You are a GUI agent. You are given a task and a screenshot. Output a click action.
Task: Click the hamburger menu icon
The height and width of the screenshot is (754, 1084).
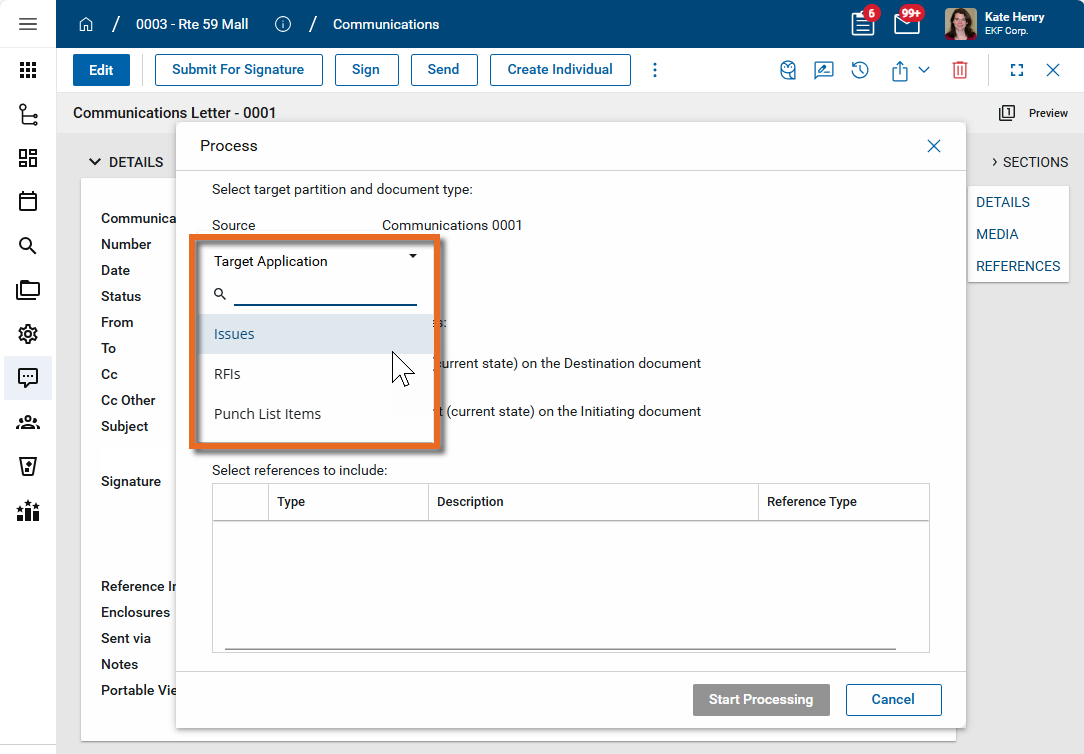click(x=28, y=24)
